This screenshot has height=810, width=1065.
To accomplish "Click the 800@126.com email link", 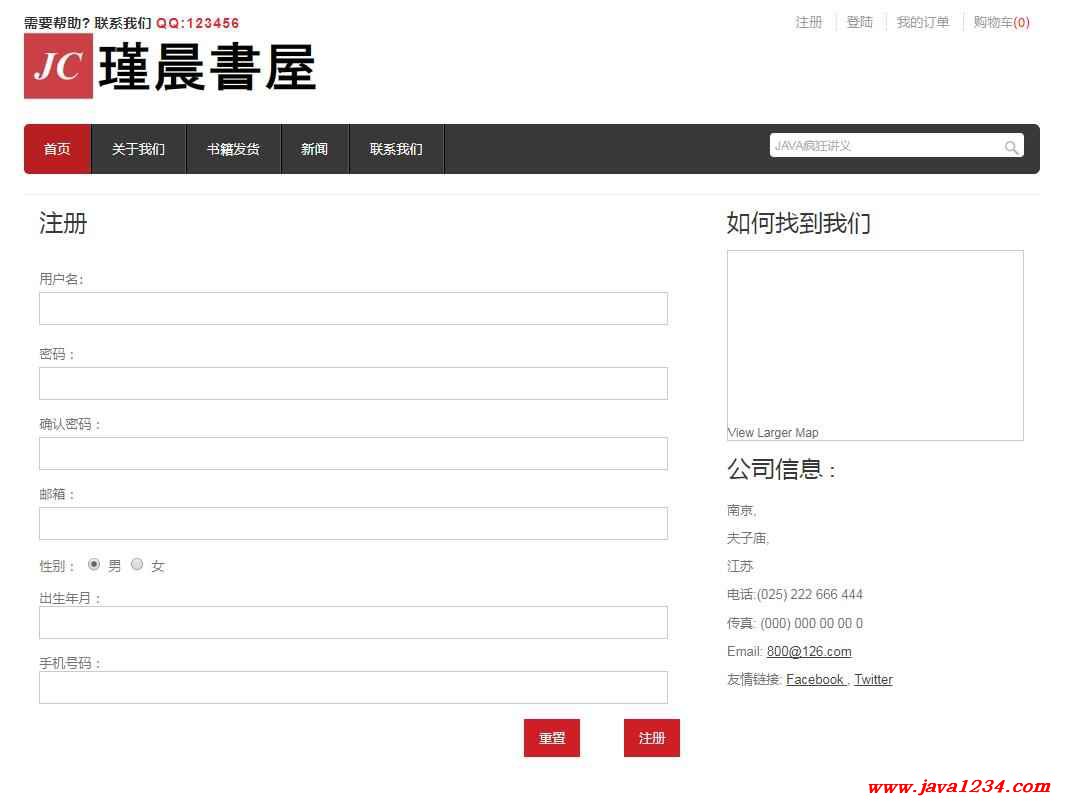I will [x=809, y=651].
